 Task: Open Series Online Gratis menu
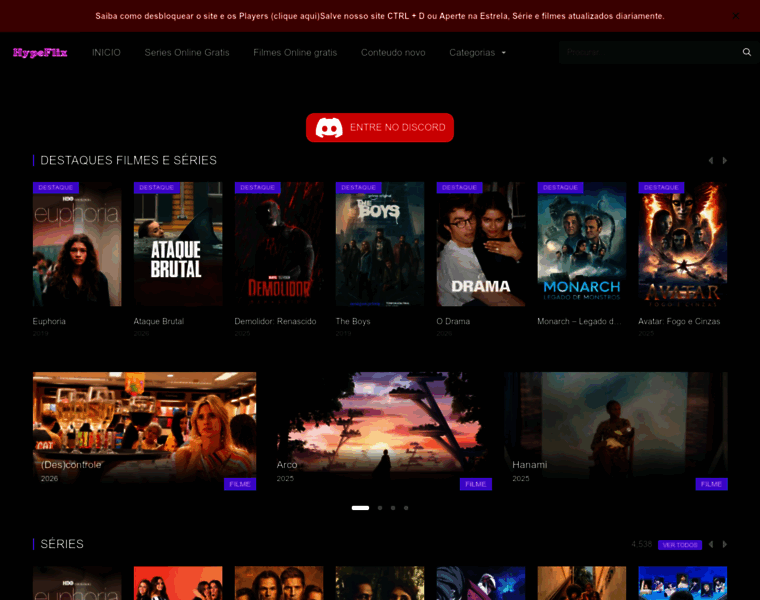[x=187, y=52]
